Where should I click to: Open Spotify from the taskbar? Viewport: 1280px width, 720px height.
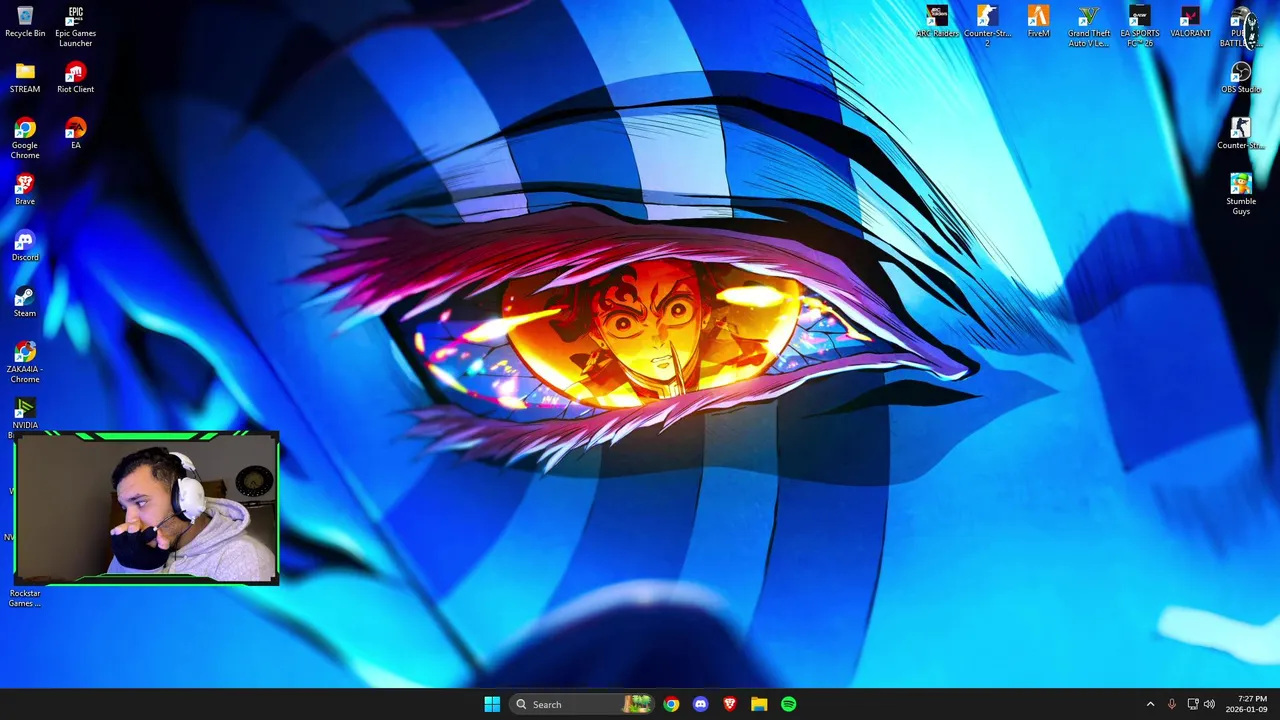tap(788, 704)
